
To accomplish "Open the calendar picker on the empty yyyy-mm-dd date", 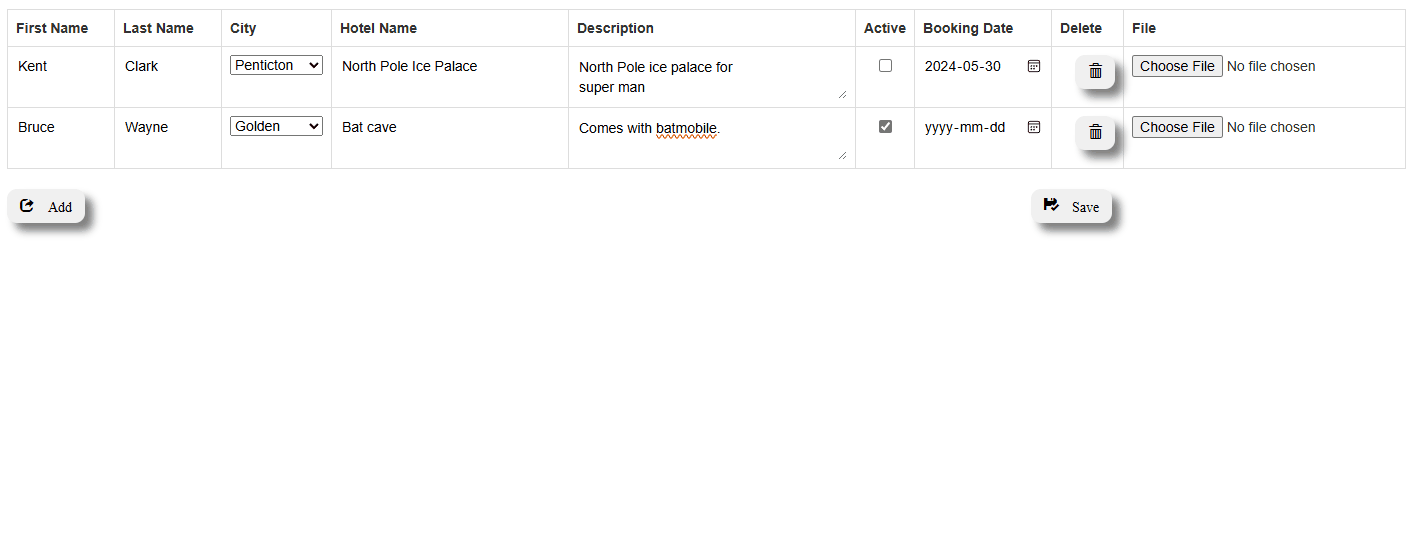I will coord(1034,127).
